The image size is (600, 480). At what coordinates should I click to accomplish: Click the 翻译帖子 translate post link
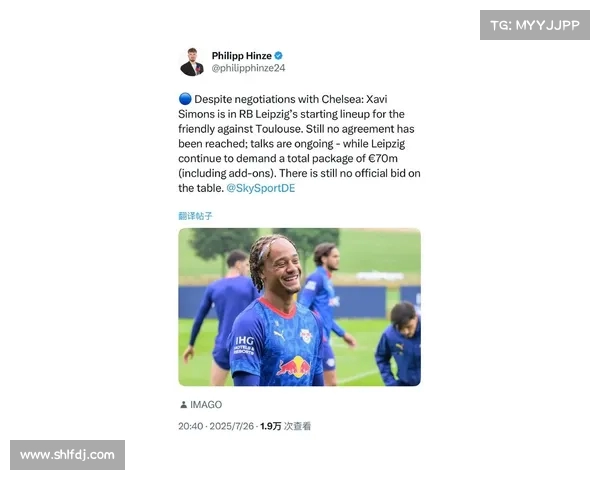(195, 216)
